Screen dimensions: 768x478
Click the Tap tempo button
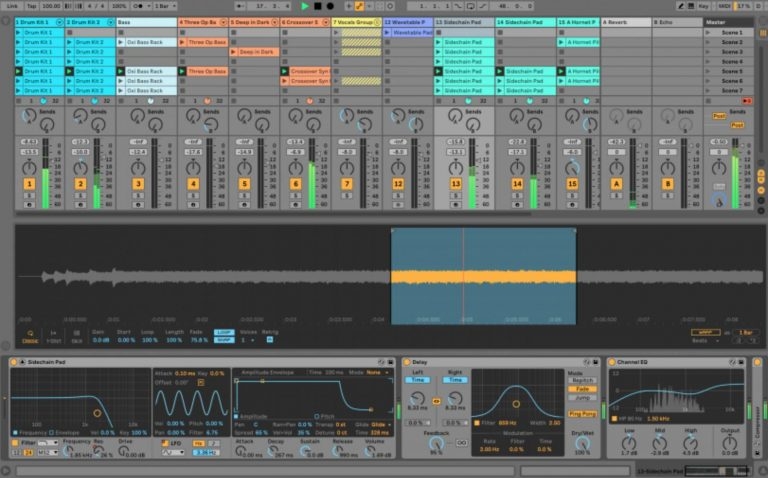click(32, 6)
